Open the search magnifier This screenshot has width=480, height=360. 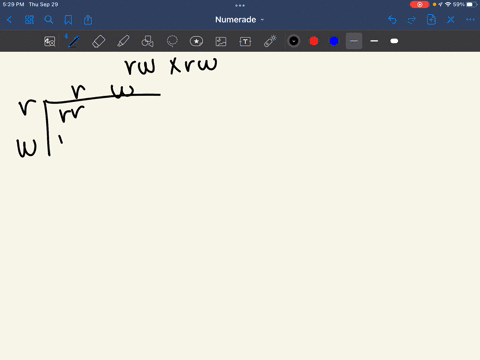pyautogui.click(x=49, y=20)
